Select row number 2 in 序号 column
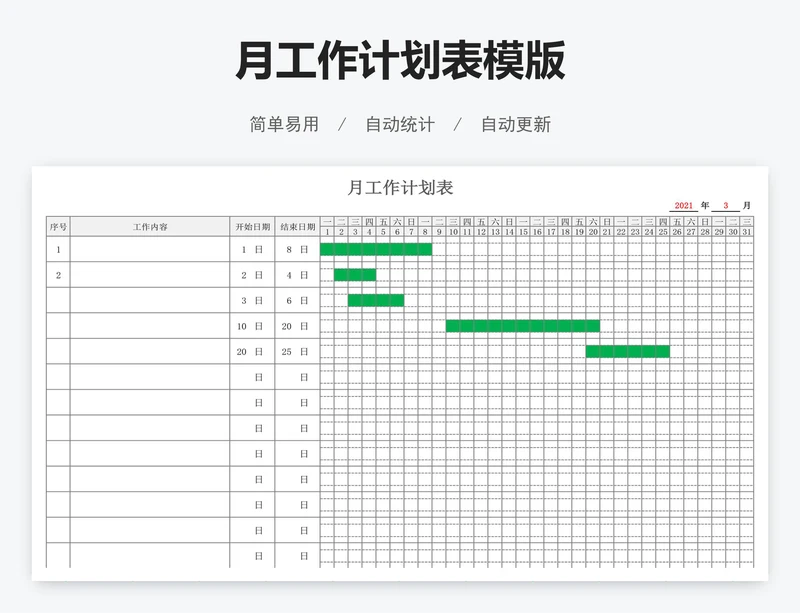The height and width of the screenshot is (613, 800). click(58, 275)
